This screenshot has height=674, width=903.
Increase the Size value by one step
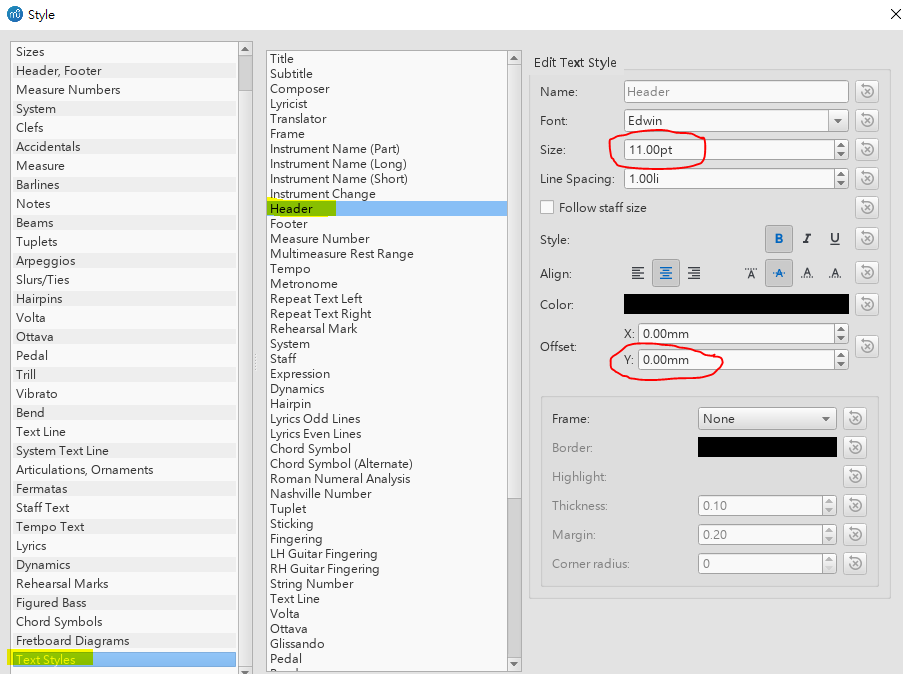click(841, 145)
